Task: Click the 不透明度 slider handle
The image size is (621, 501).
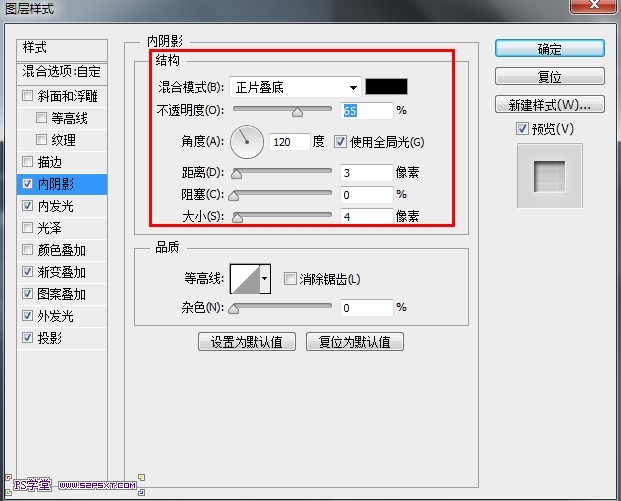Action: pyautogui.click(x=297, y=112)
